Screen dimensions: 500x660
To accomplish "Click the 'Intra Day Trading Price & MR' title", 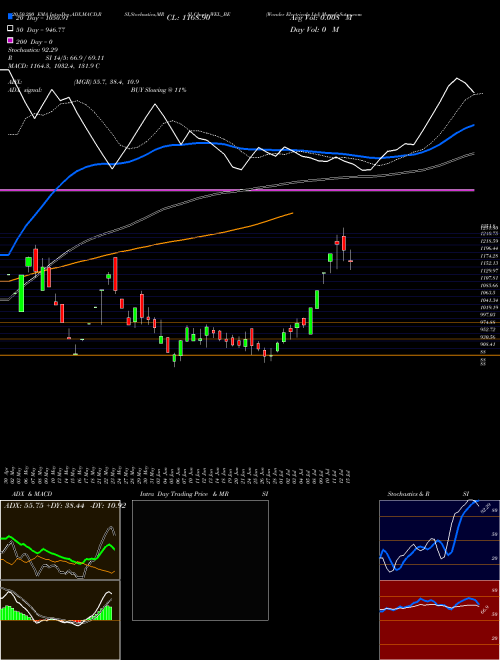I will [x=184, y=494].
